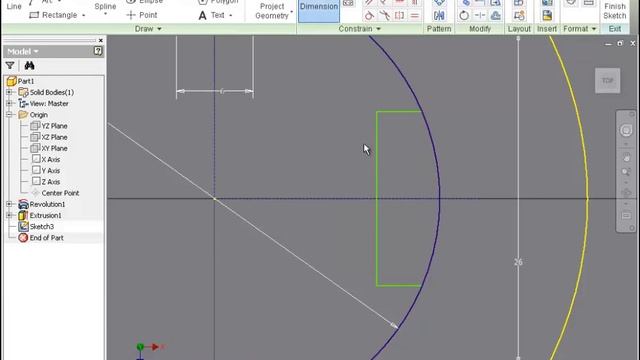The image size is (640, 360).
Task: Open the Pattern panel label
Action: coord(439,29)
